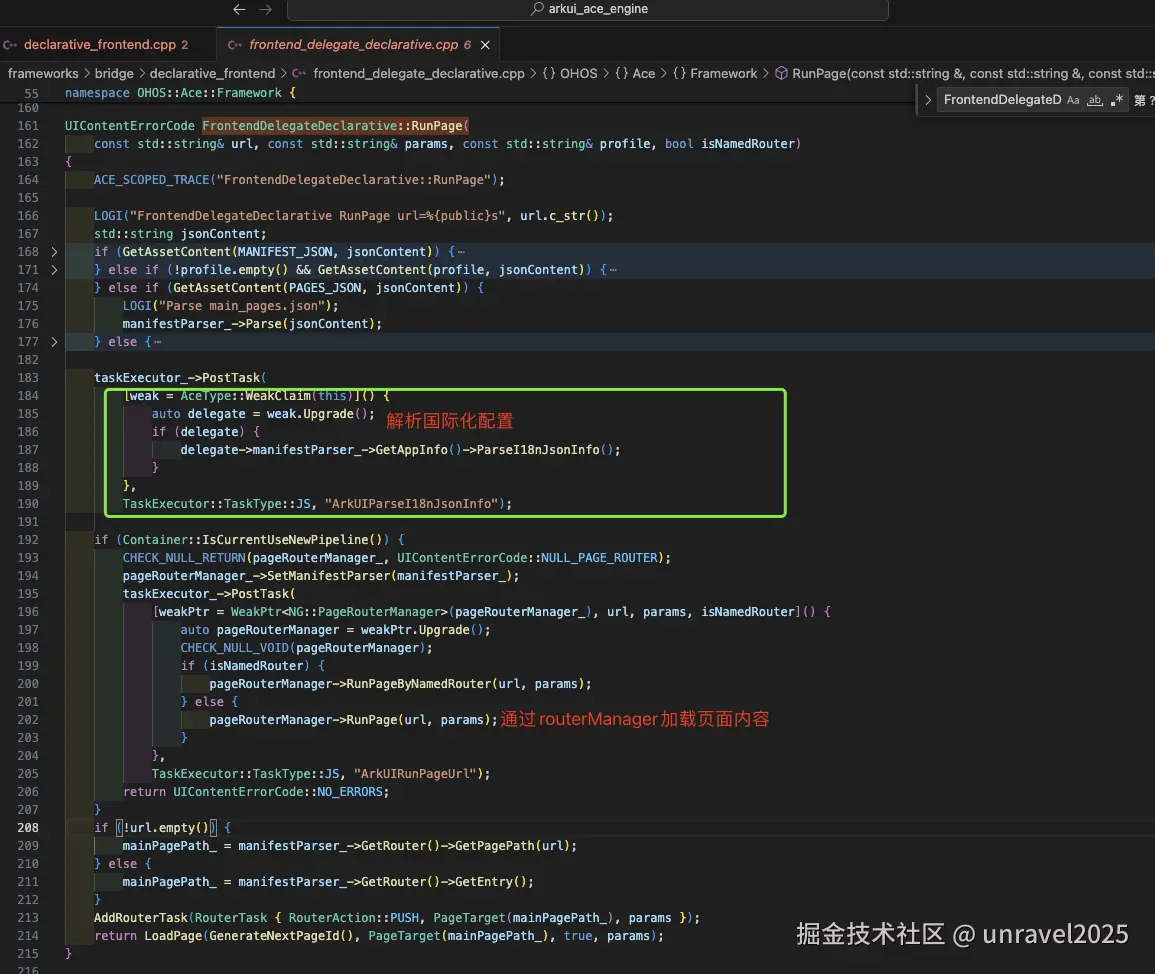Click NO_ERRORS return on line 206

pos(350,792)
